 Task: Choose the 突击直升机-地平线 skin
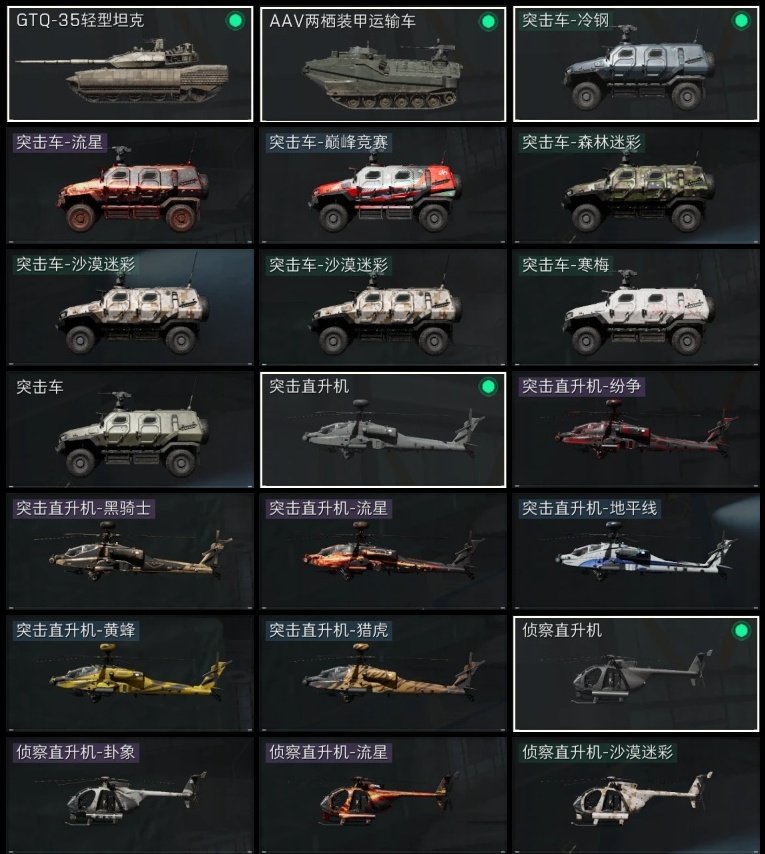coord(636,552)
